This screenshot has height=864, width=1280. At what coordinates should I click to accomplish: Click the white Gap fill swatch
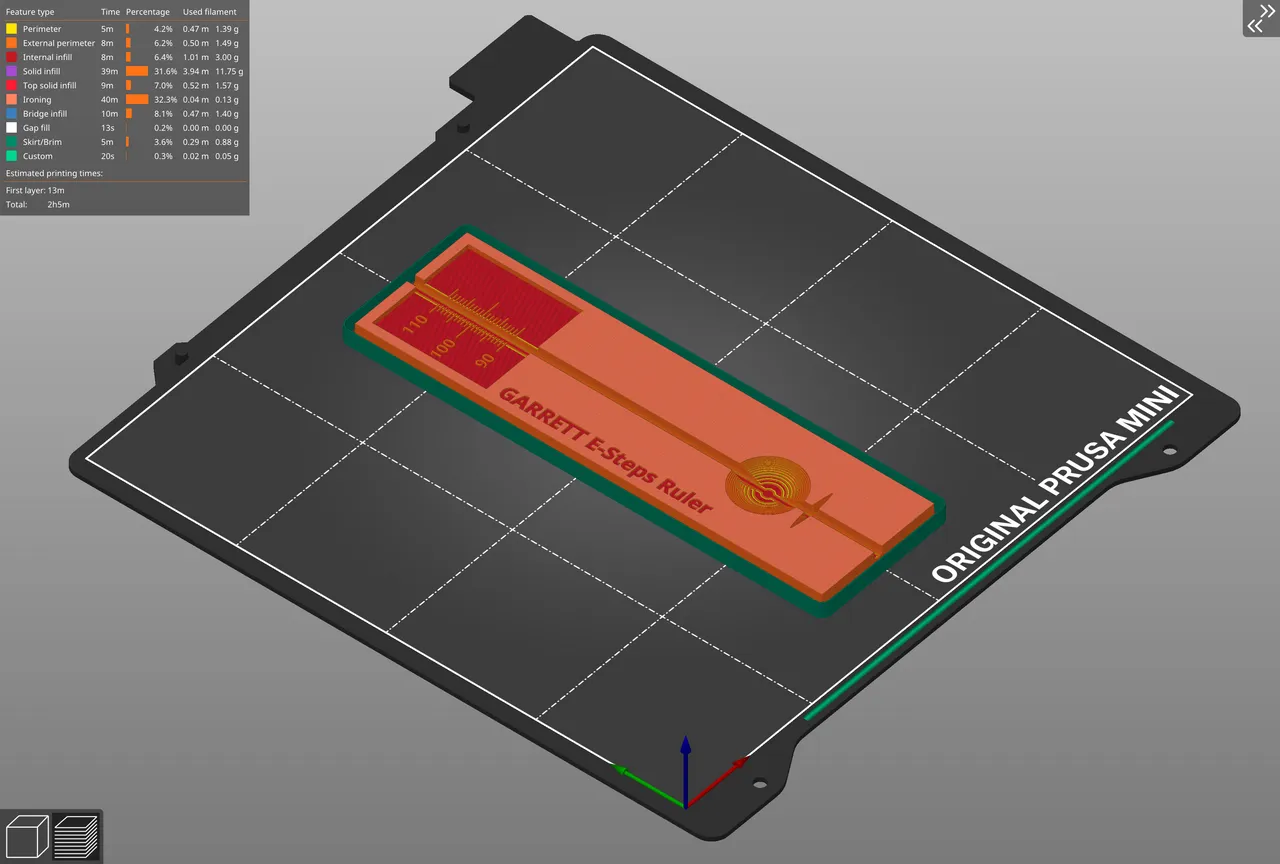pyautogui.click(x=11, y=128)
